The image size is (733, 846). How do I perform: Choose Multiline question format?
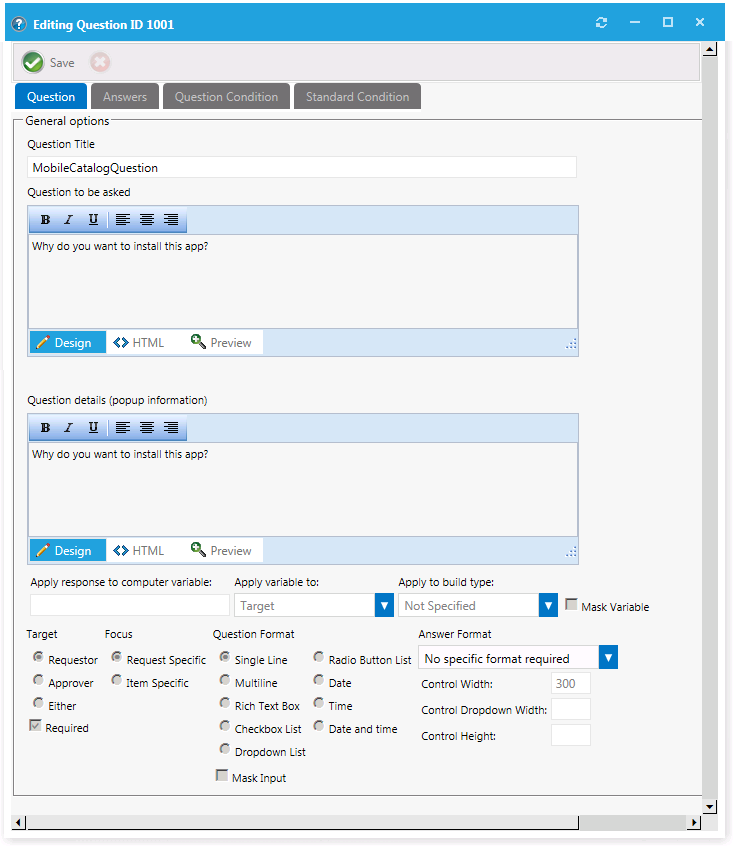[225, 681]
